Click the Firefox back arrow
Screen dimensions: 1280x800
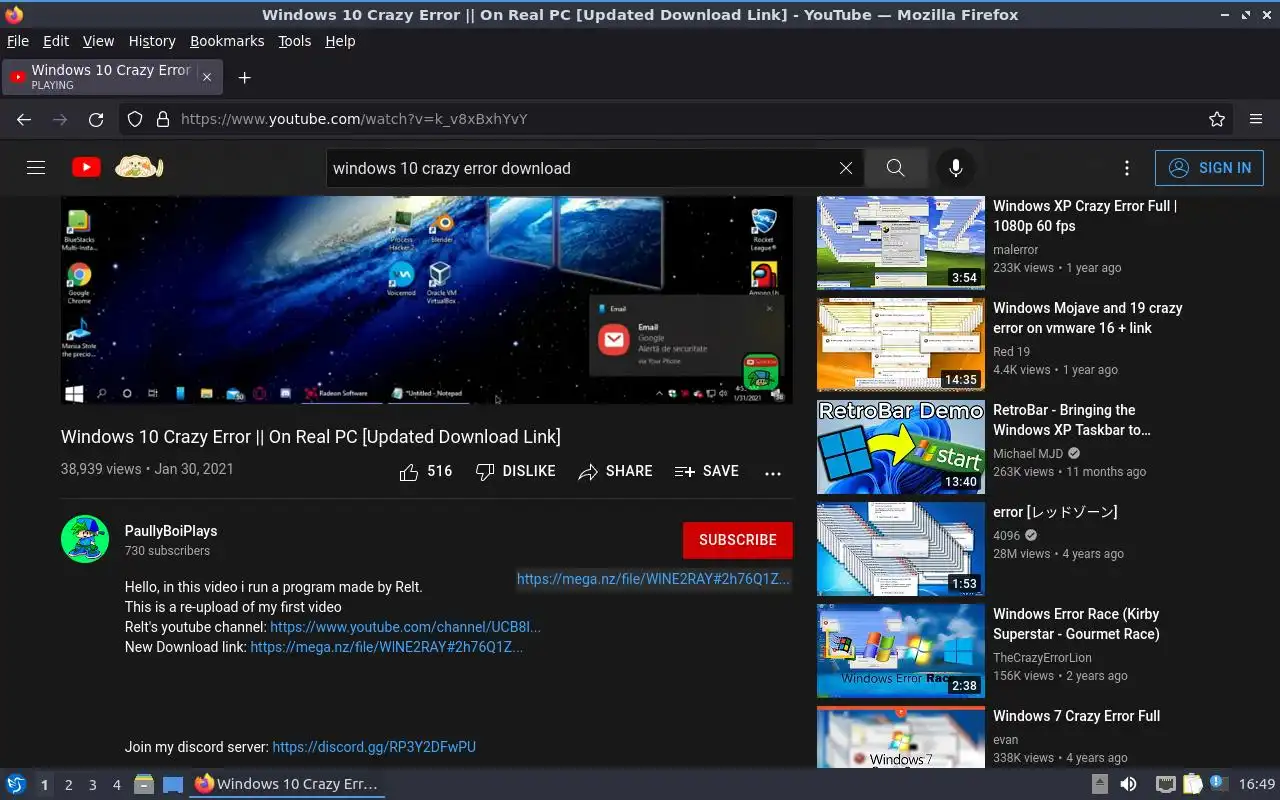pos(24,119)
